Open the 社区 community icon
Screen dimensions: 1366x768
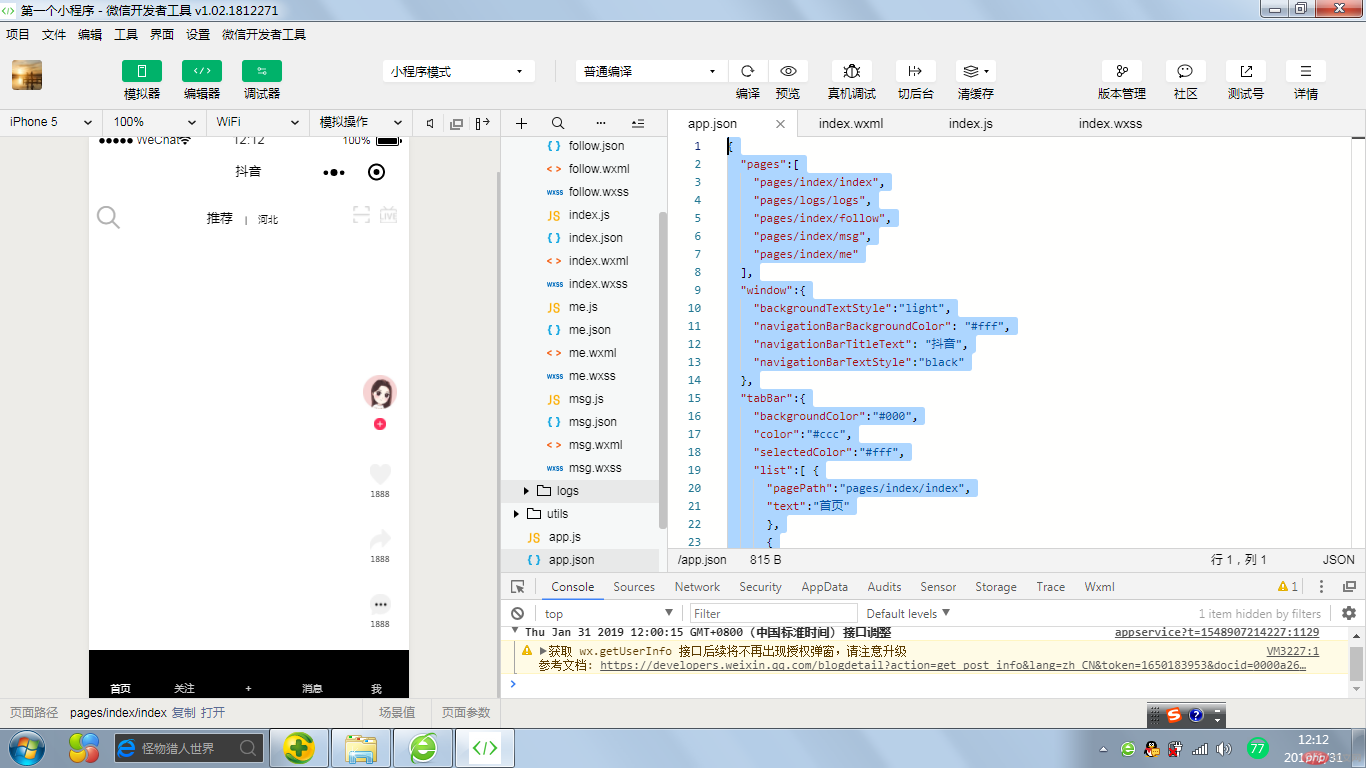point(1186,71)
